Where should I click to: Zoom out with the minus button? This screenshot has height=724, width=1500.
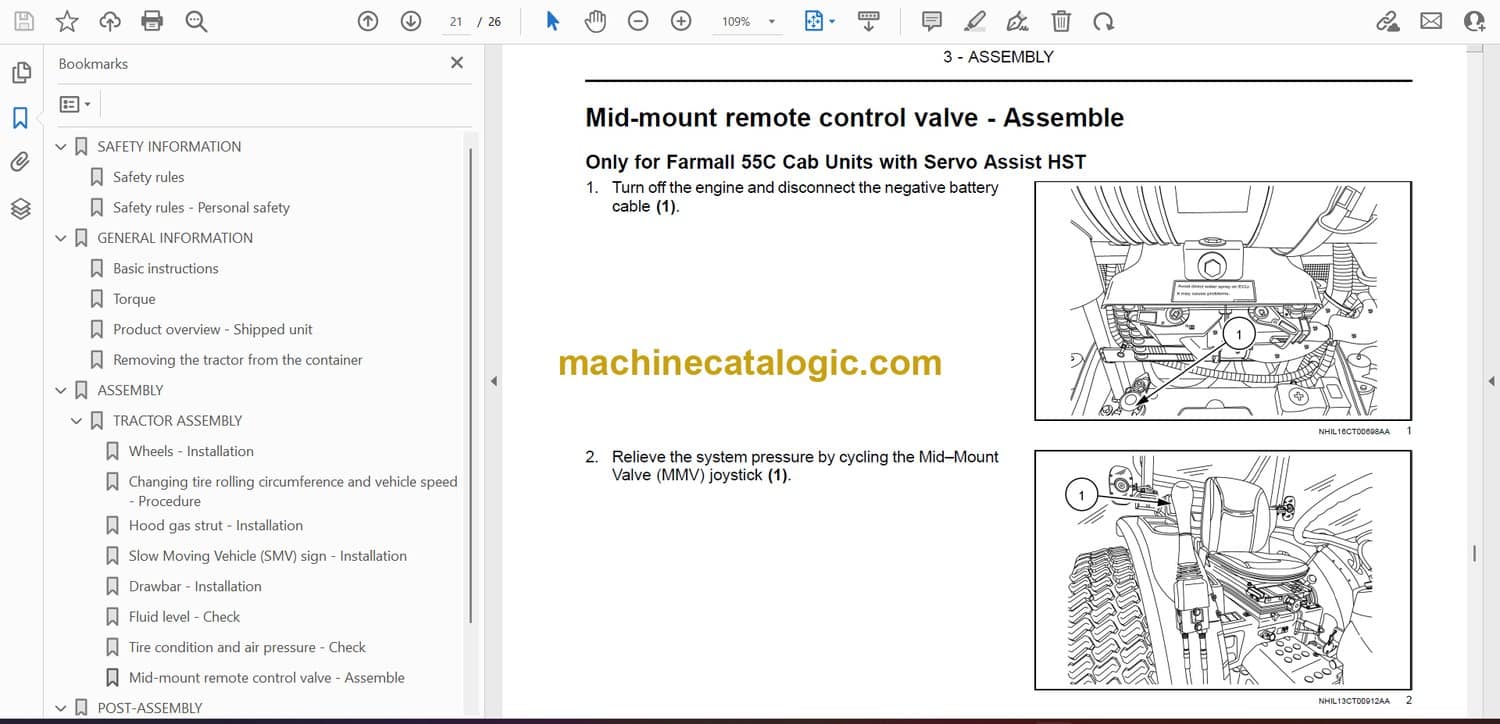coord(639,21)
